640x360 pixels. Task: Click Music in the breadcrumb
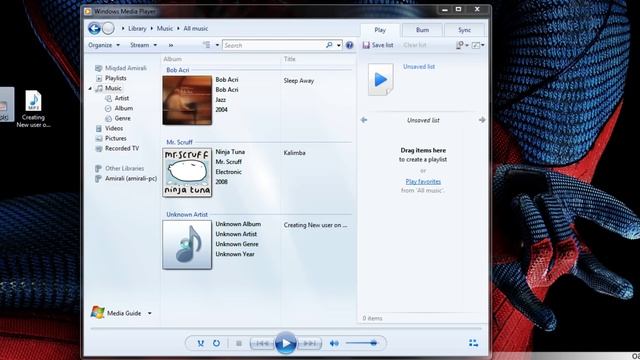click(165, 29)
